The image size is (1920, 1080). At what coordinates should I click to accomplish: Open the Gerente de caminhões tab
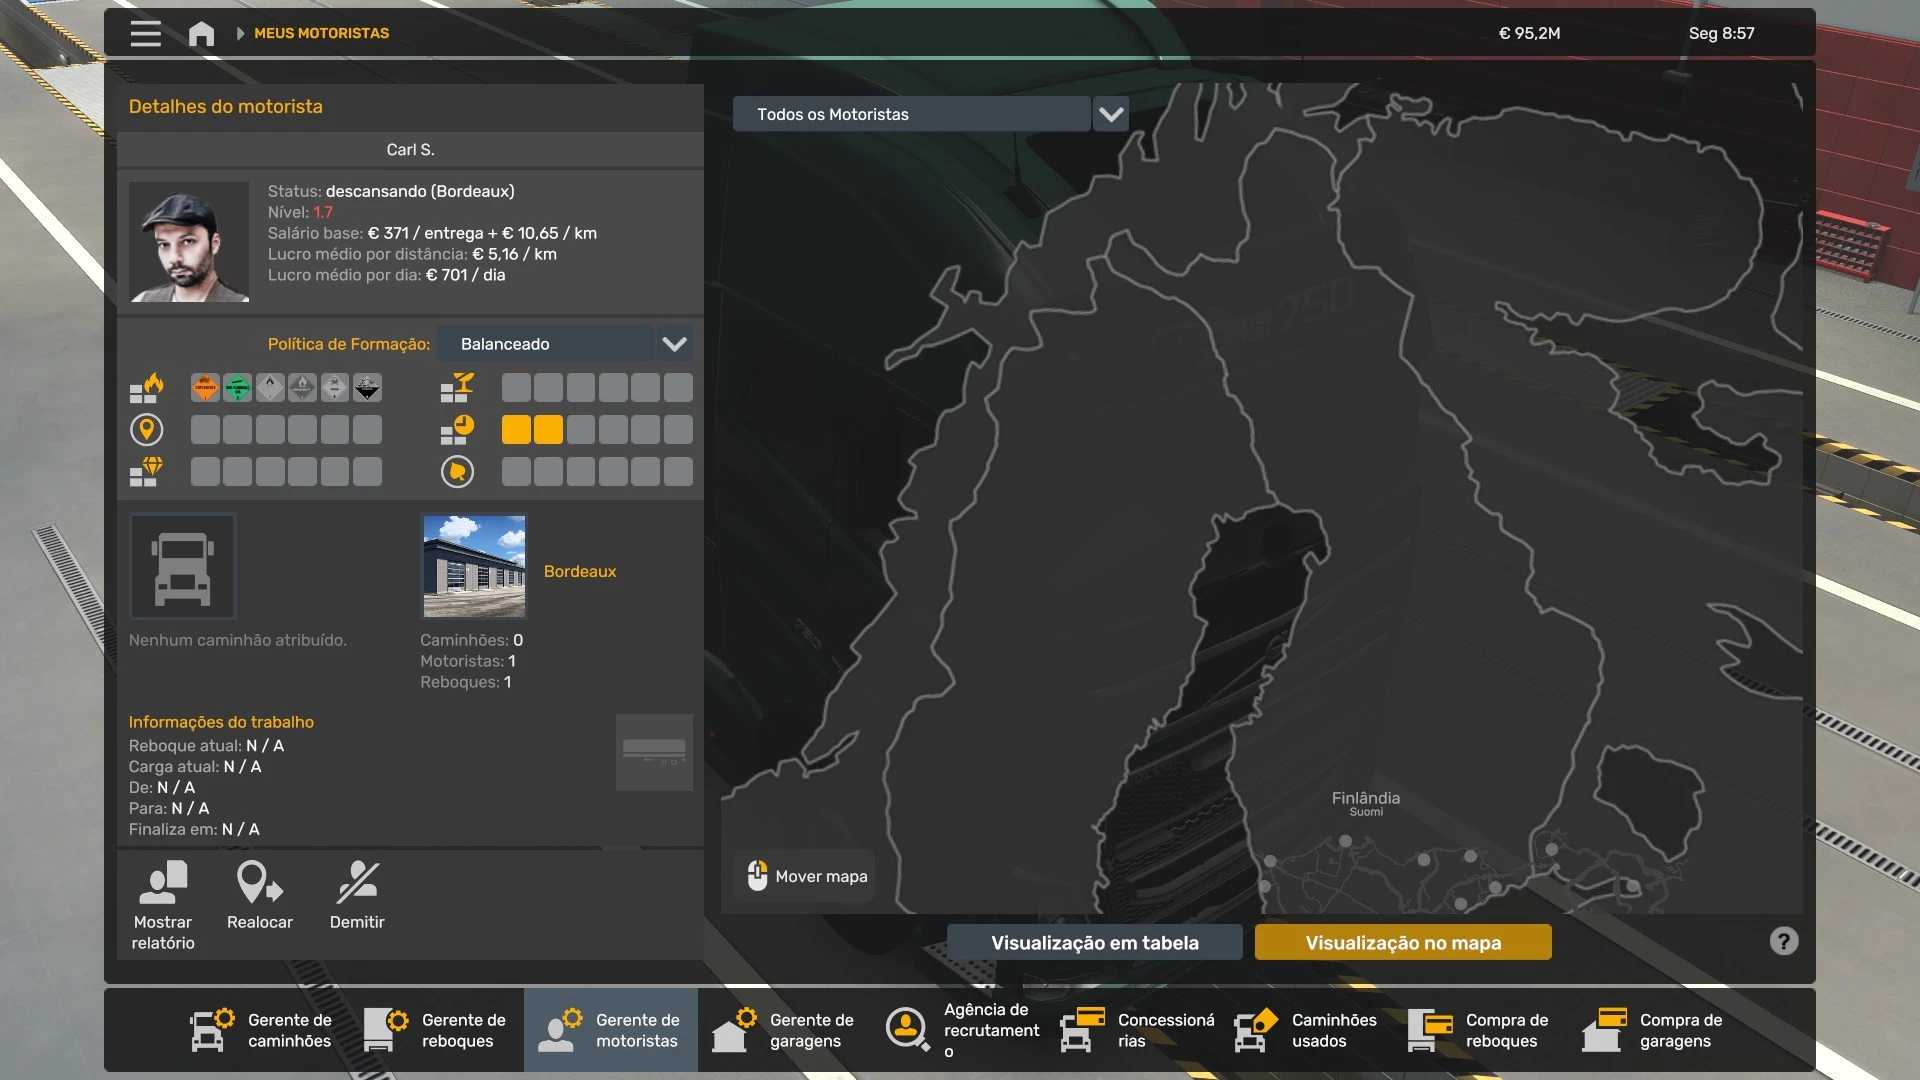[262, 1030]
